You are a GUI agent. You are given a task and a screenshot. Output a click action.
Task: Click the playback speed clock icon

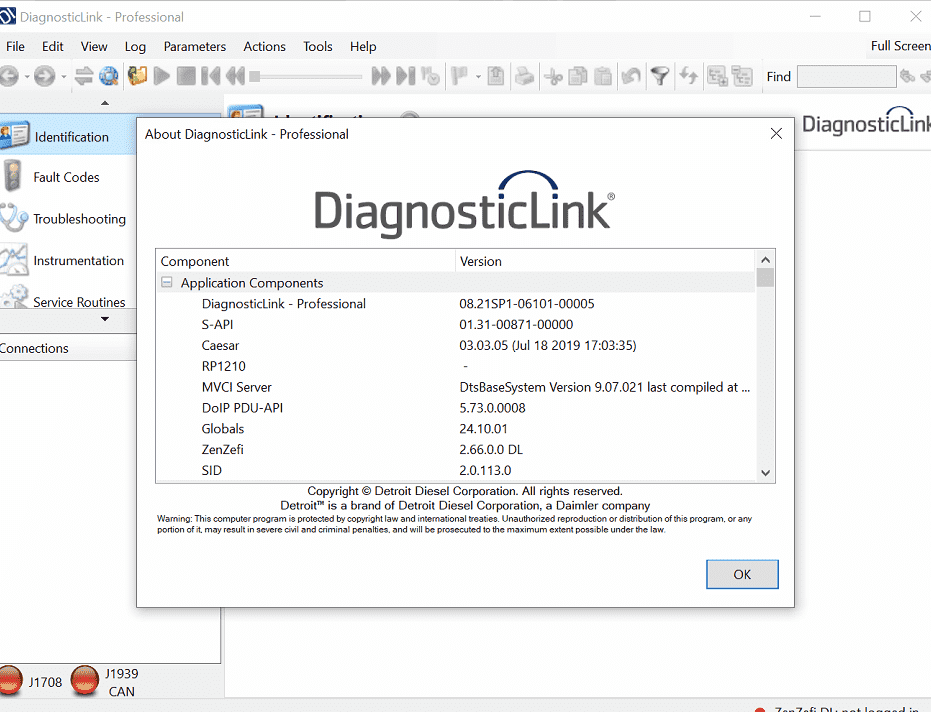[430, 76]
